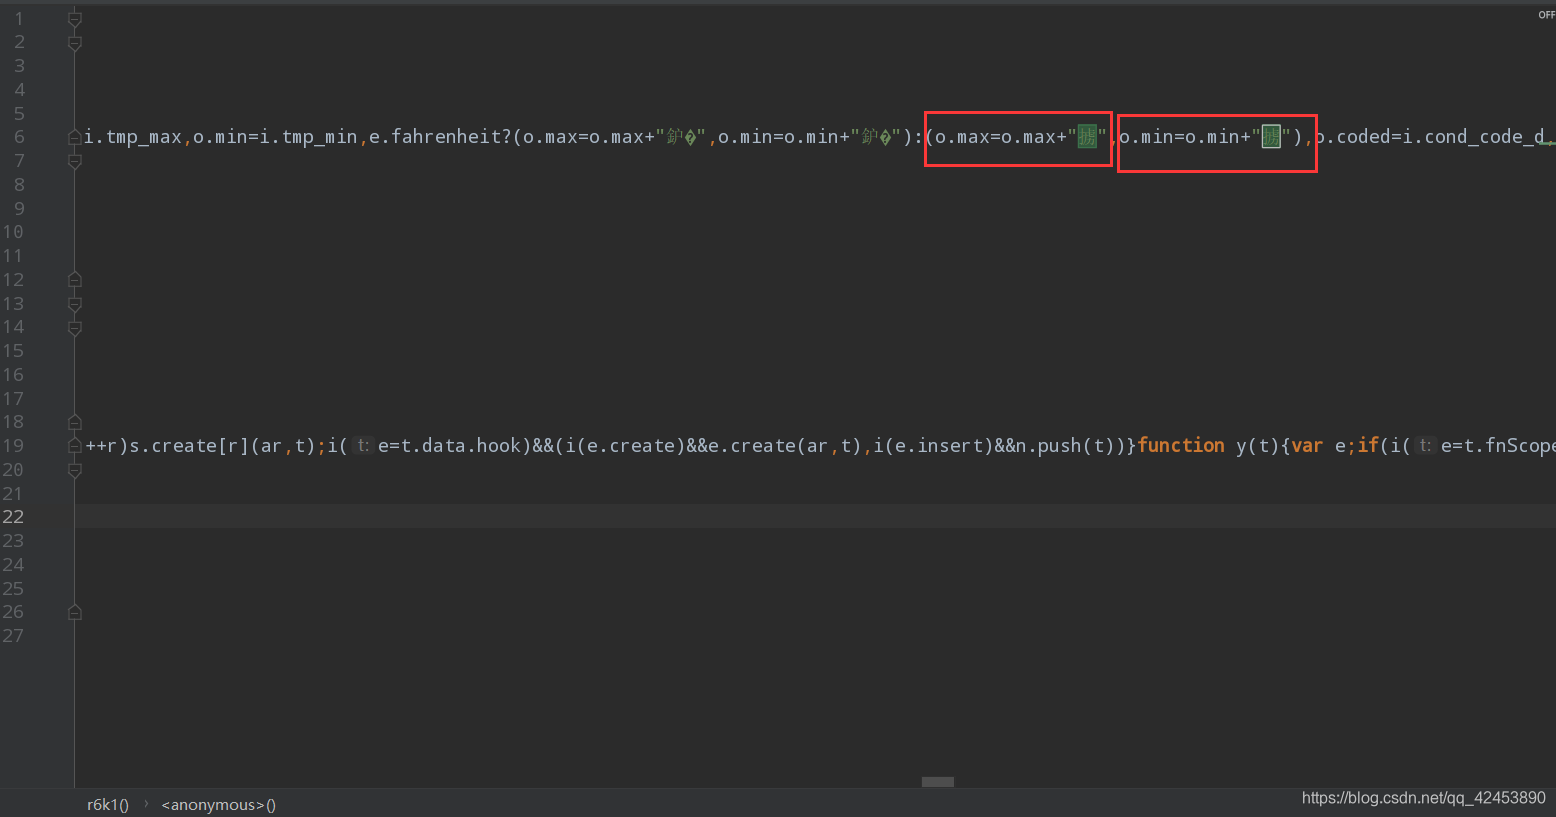
Task: Collapse the fold region starting at line 6
Action: tap(75, 137)
